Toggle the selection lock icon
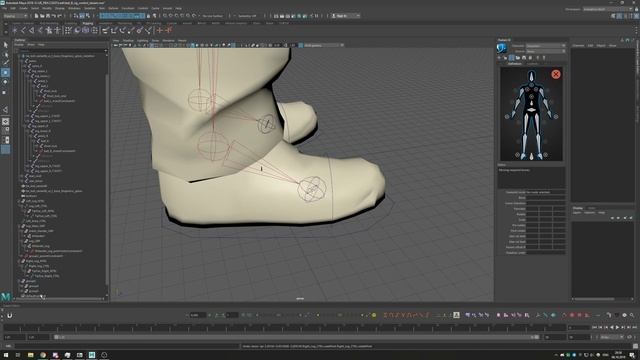The width and height of the screenshot is (640, 360). (149, 16)
